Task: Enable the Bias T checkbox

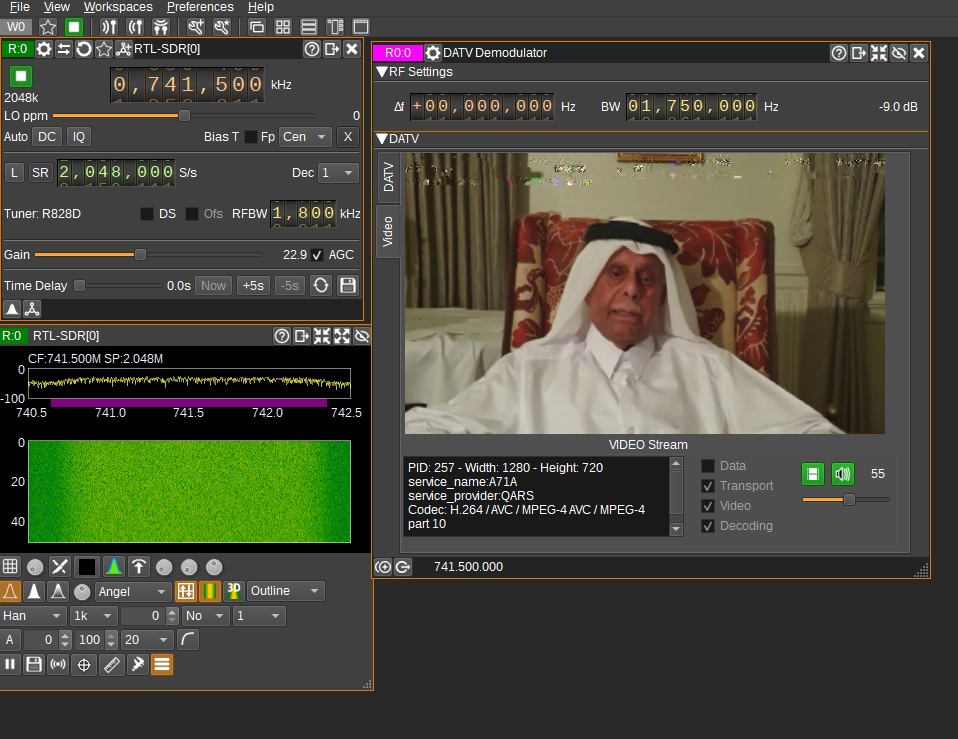Action: pyautogui.click(x=251, y=137)
